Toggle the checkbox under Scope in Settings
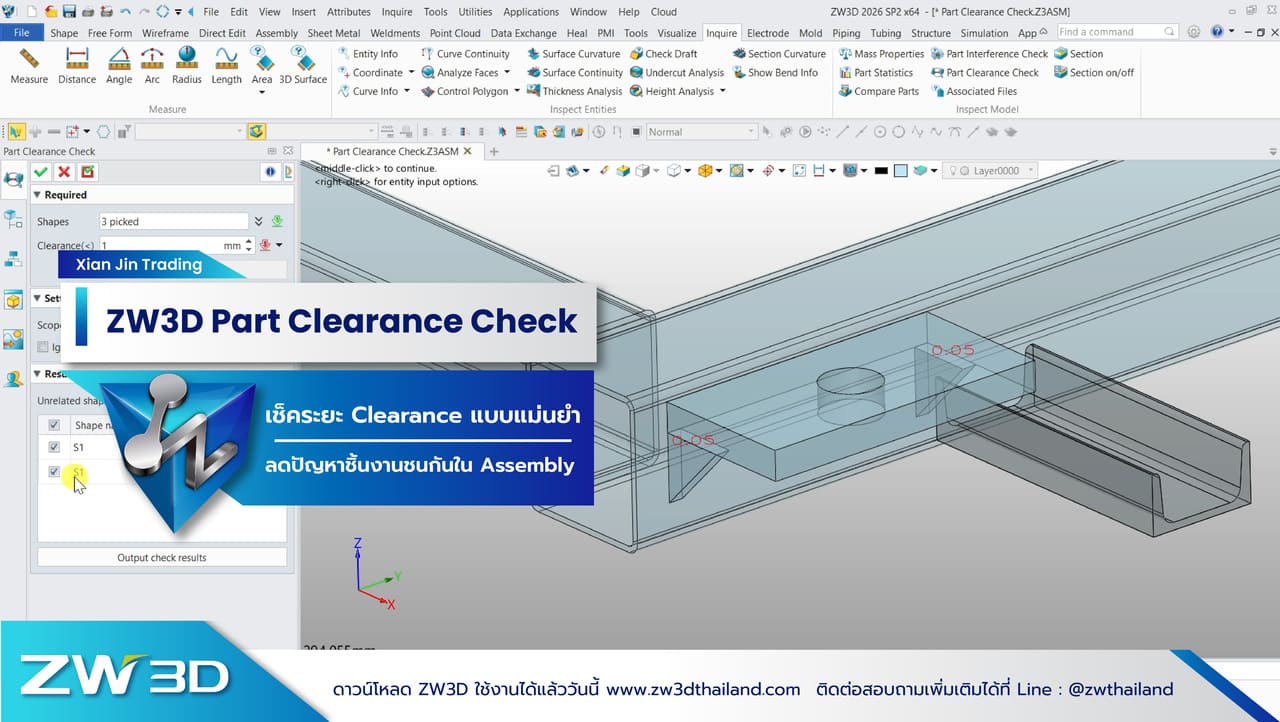Viewport: 1280px width, 722px height. 43,347
